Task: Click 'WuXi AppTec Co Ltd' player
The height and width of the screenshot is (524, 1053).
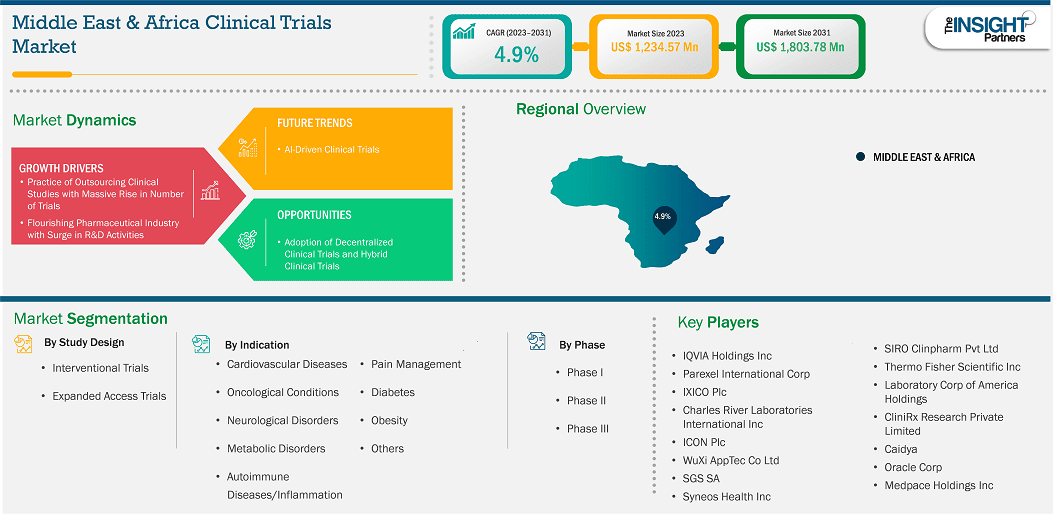Action: (731, 460)
